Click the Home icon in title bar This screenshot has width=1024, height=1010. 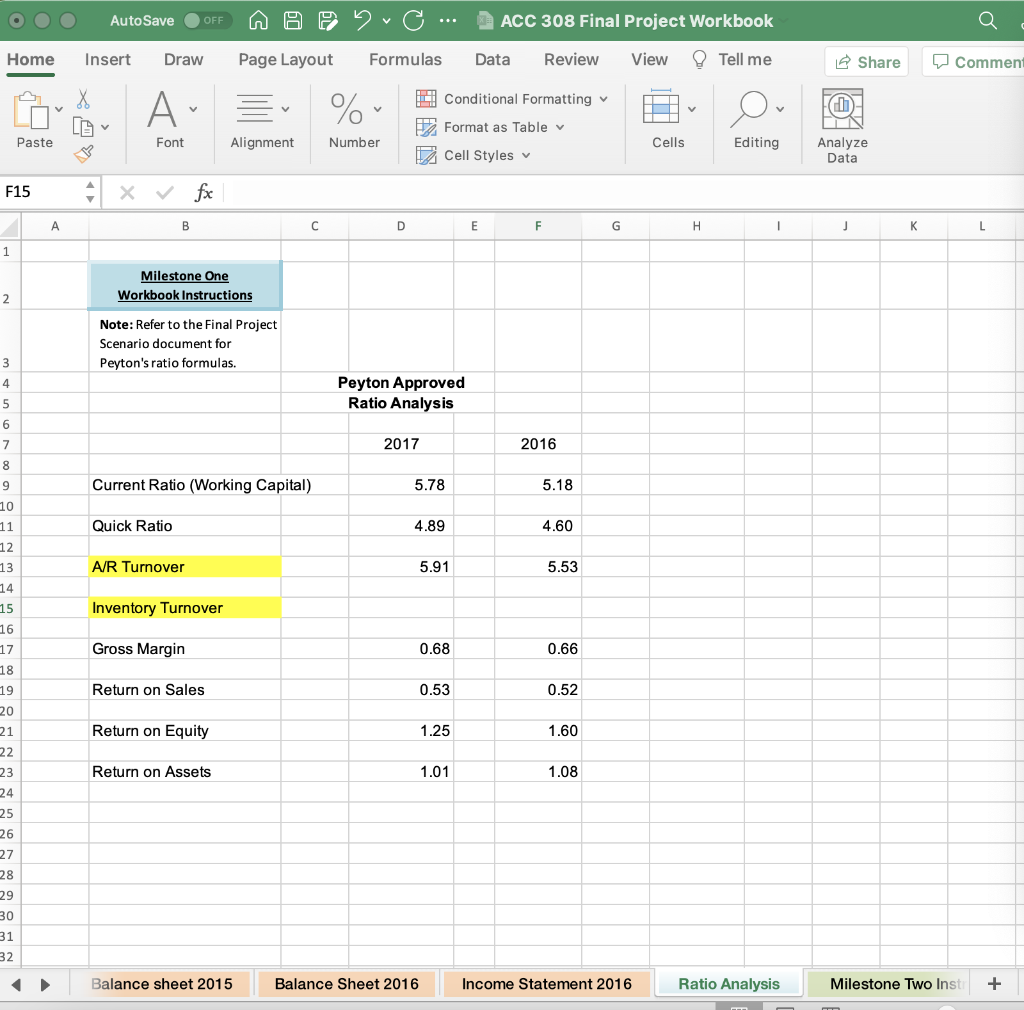259,20
